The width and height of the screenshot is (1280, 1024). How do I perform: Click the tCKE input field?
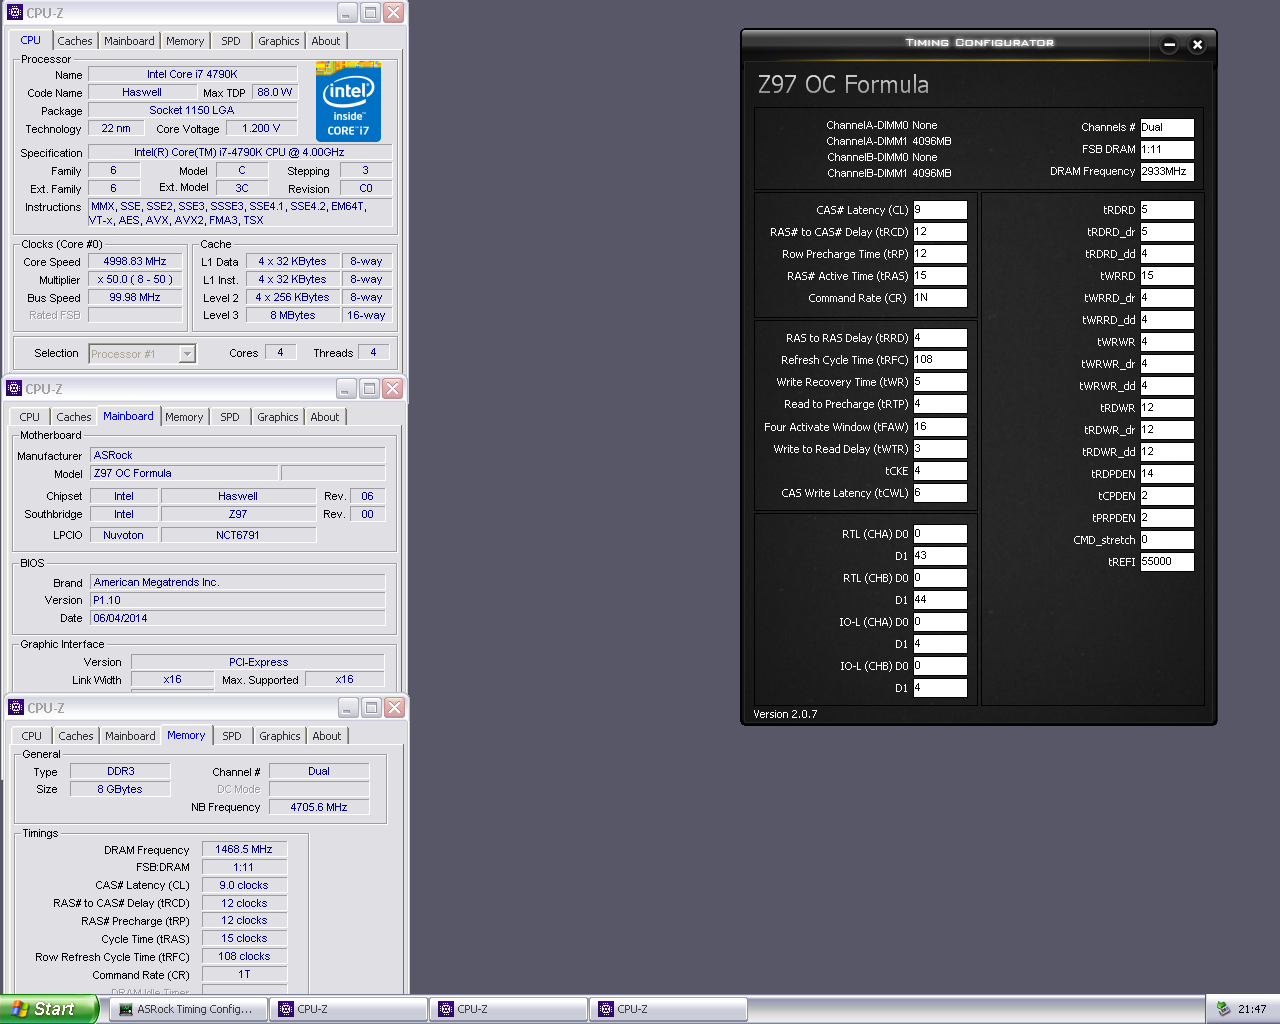[x=940, y=471]
